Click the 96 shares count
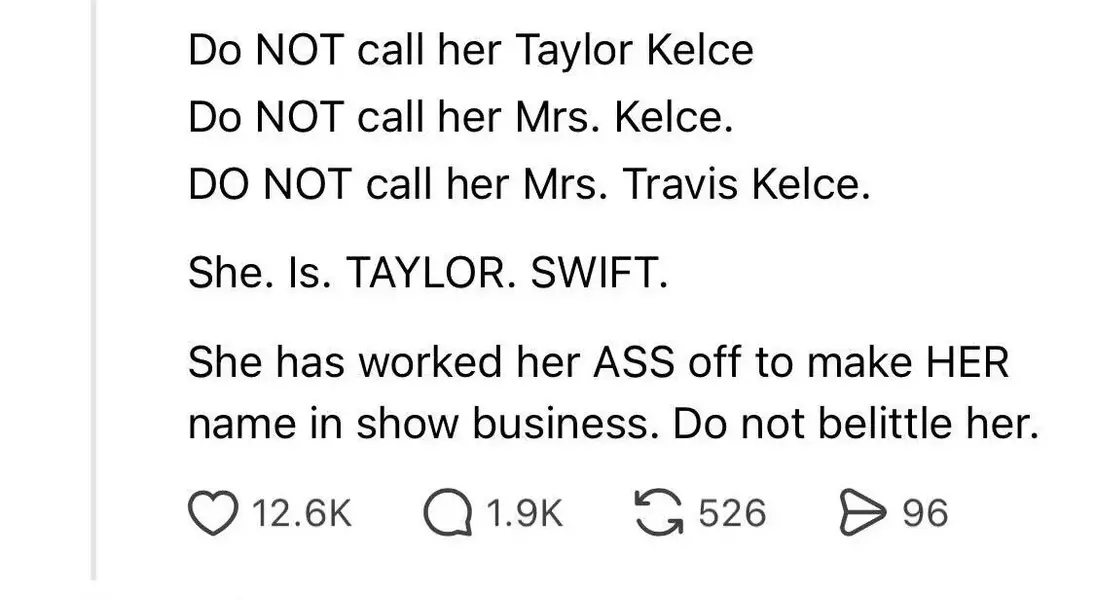Viewport: 1095px width, 600px height. (x=924, y=513)
